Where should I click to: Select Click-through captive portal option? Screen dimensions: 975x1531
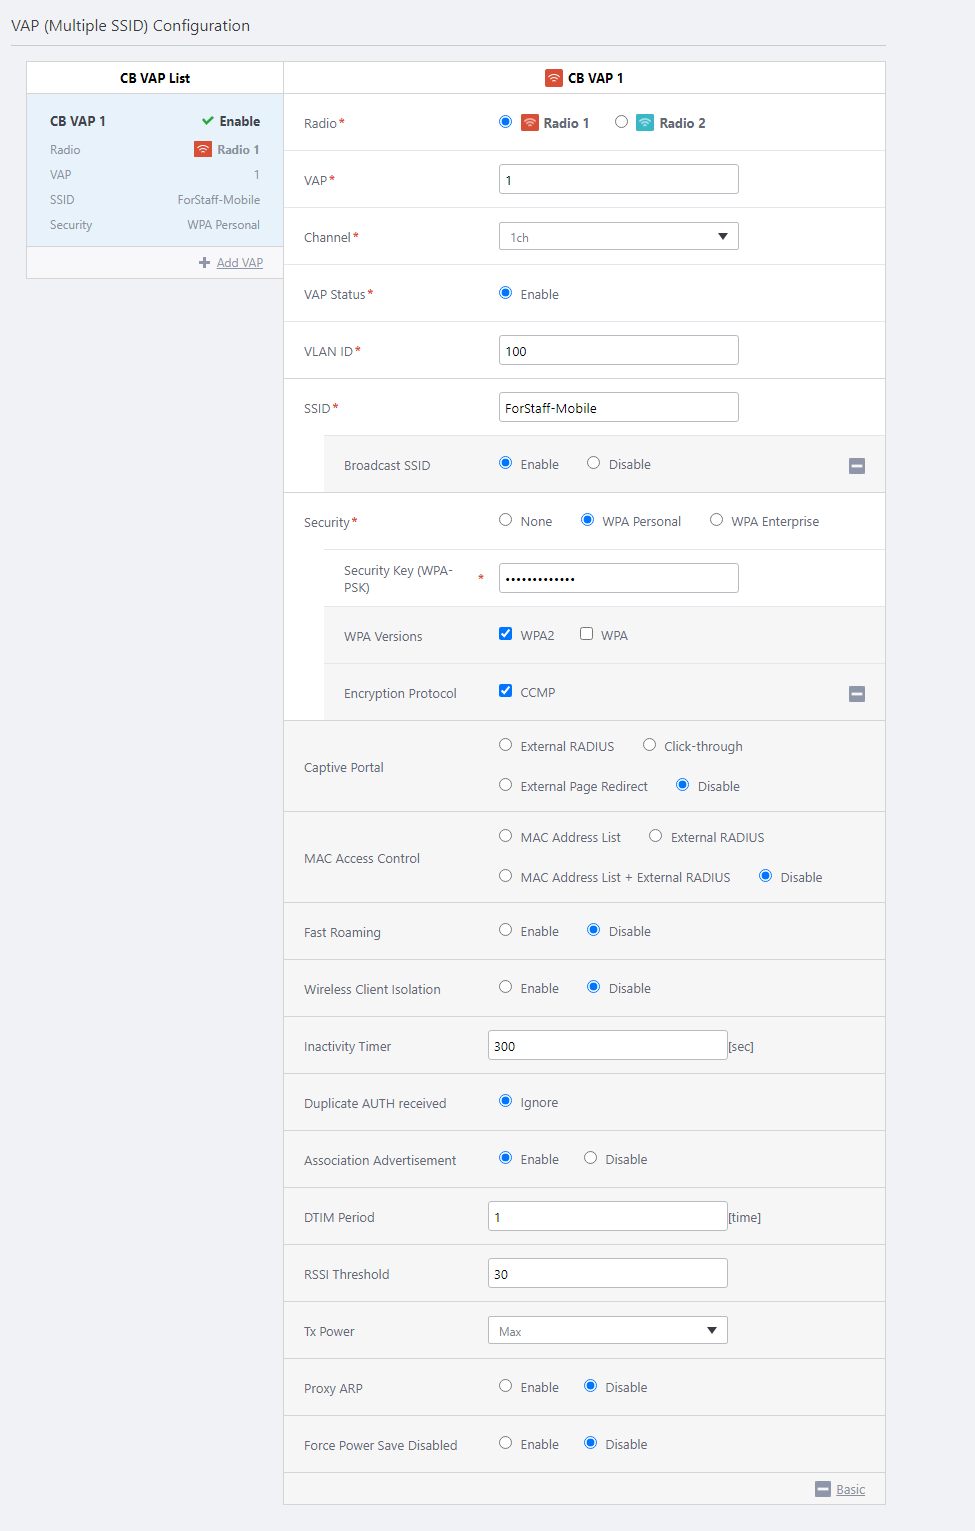650,745
